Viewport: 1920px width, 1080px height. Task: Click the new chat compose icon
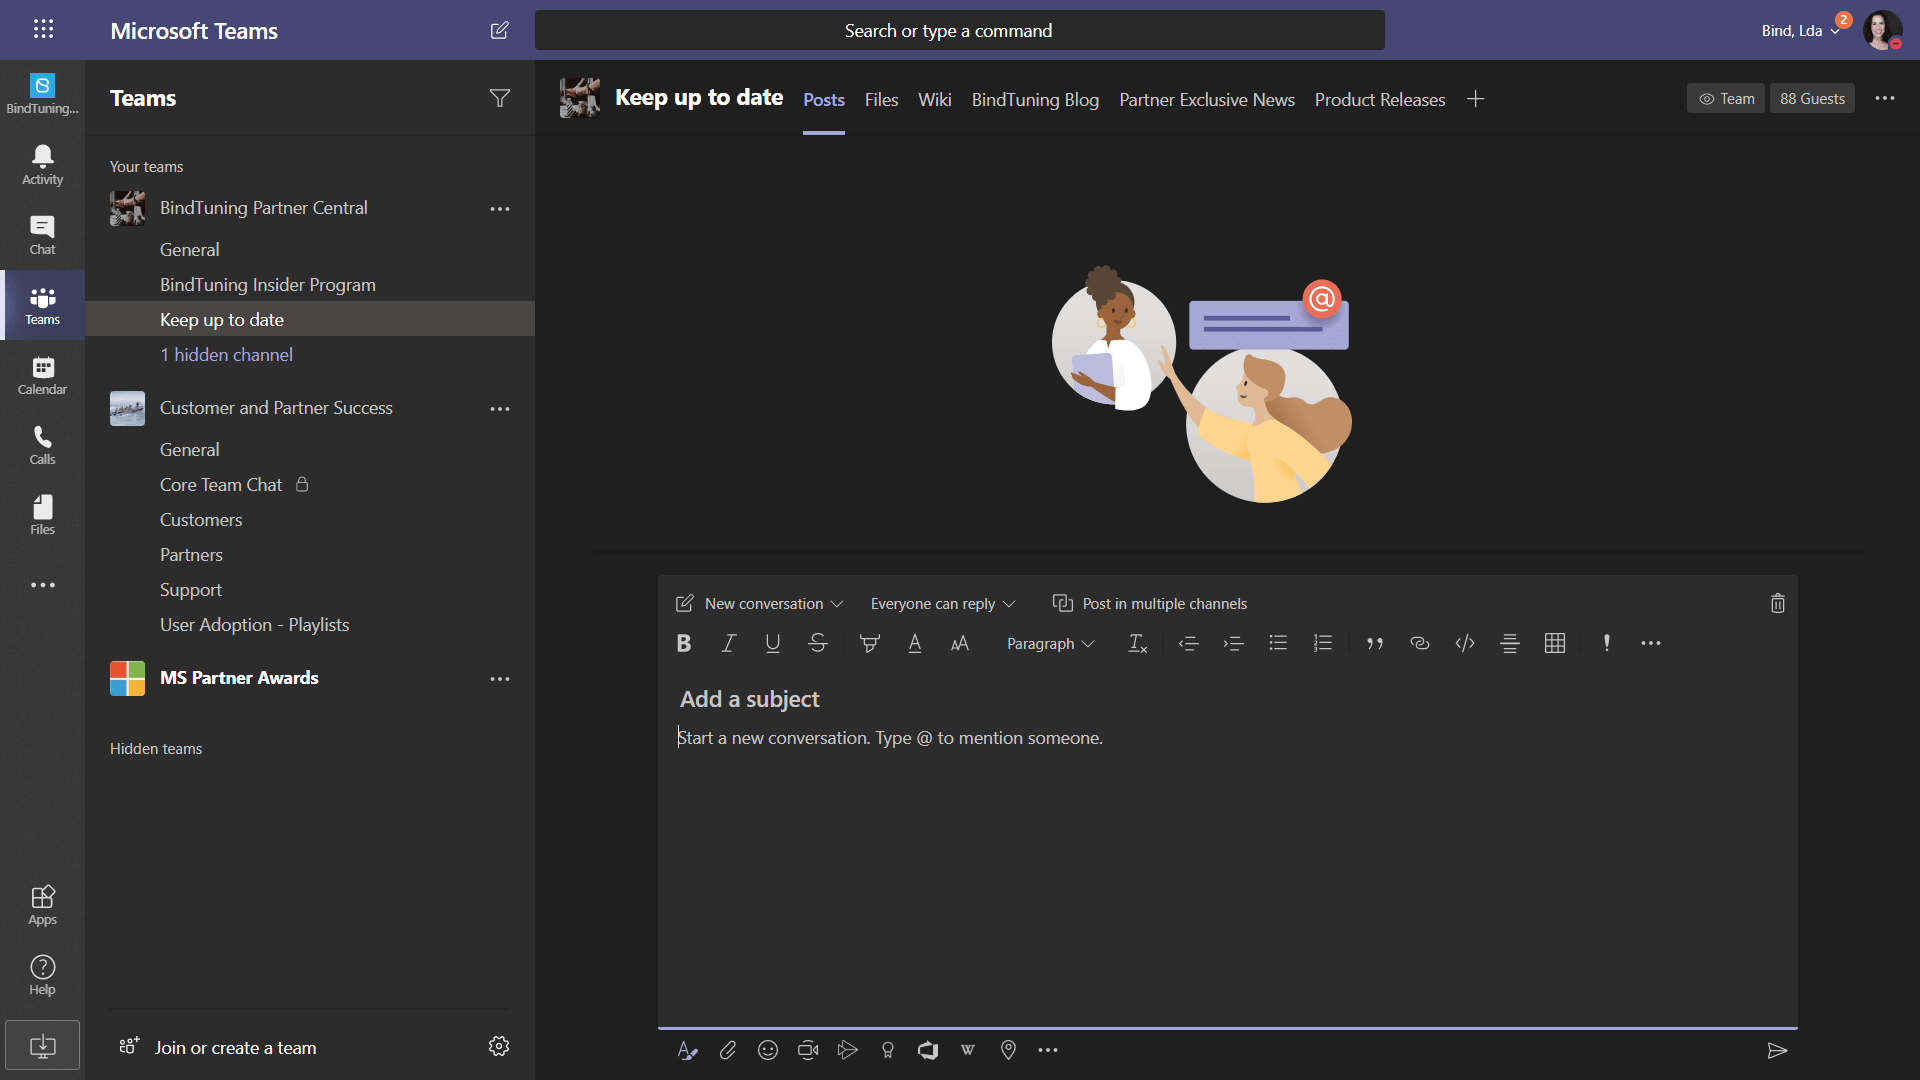[x=500, y=30]
